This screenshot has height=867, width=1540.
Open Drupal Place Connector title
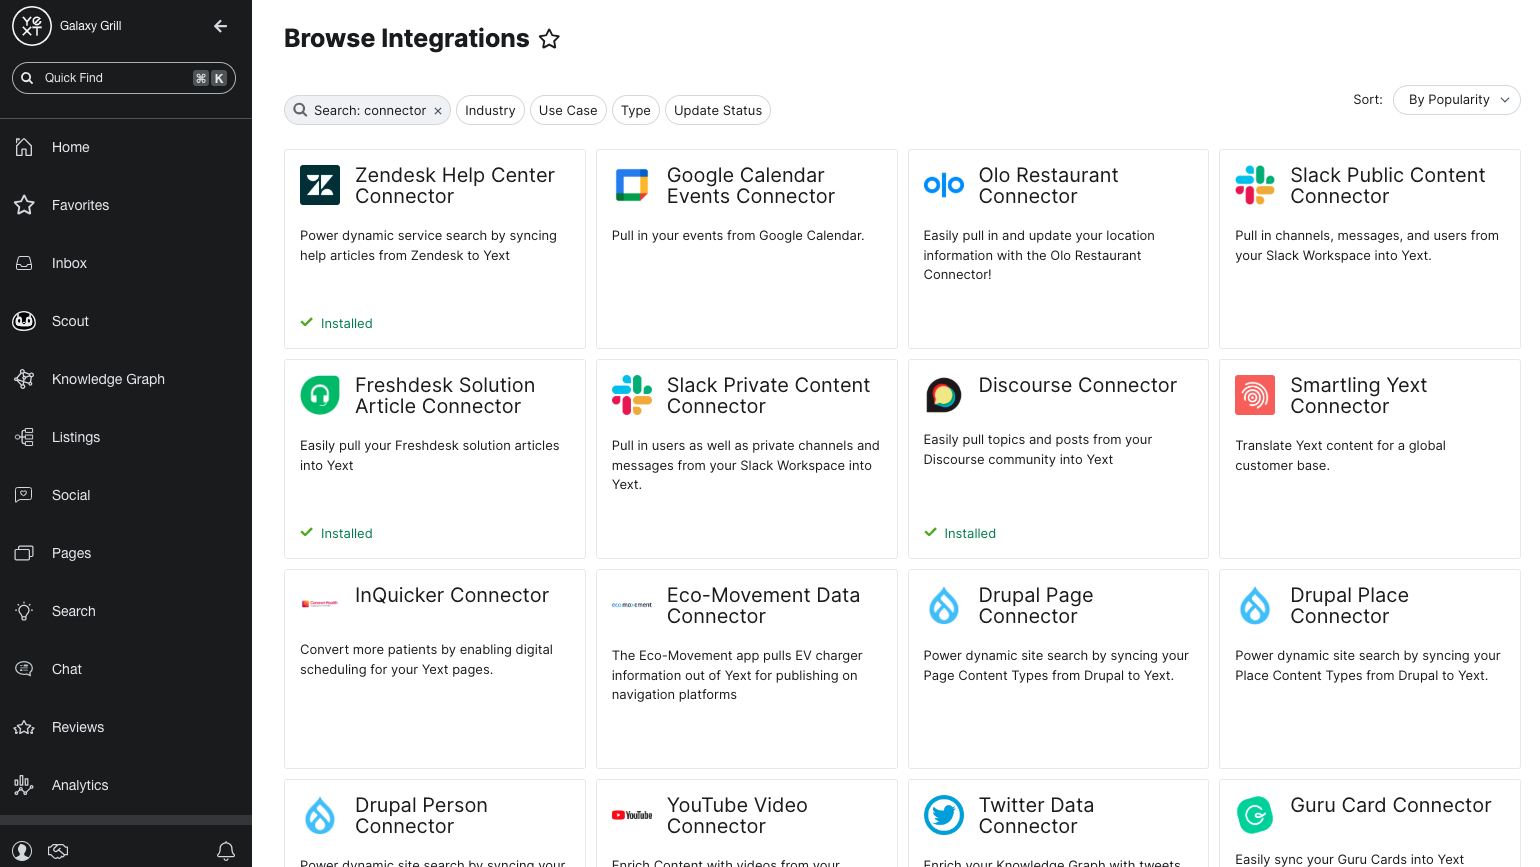(1349, 606)
